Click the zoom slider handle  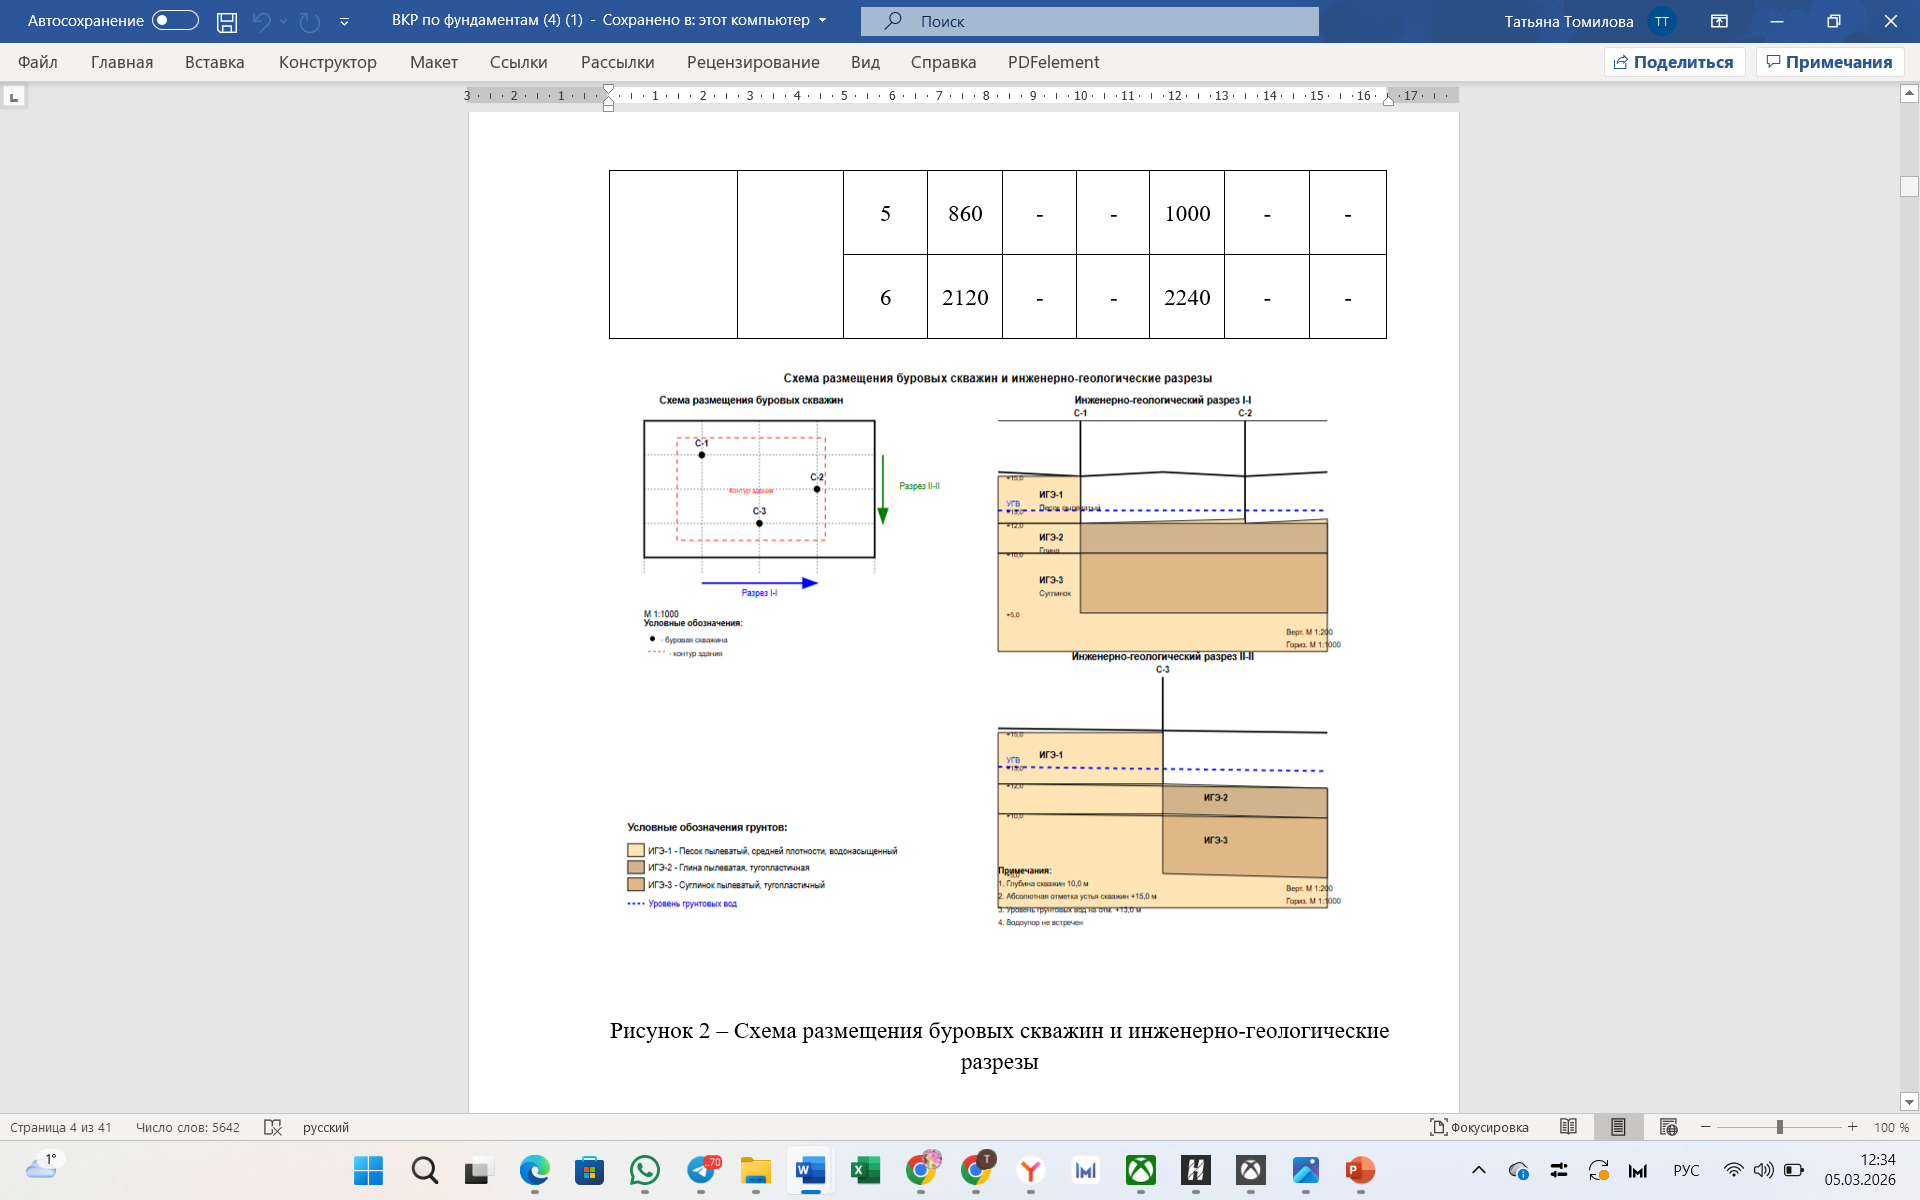1780,1127
